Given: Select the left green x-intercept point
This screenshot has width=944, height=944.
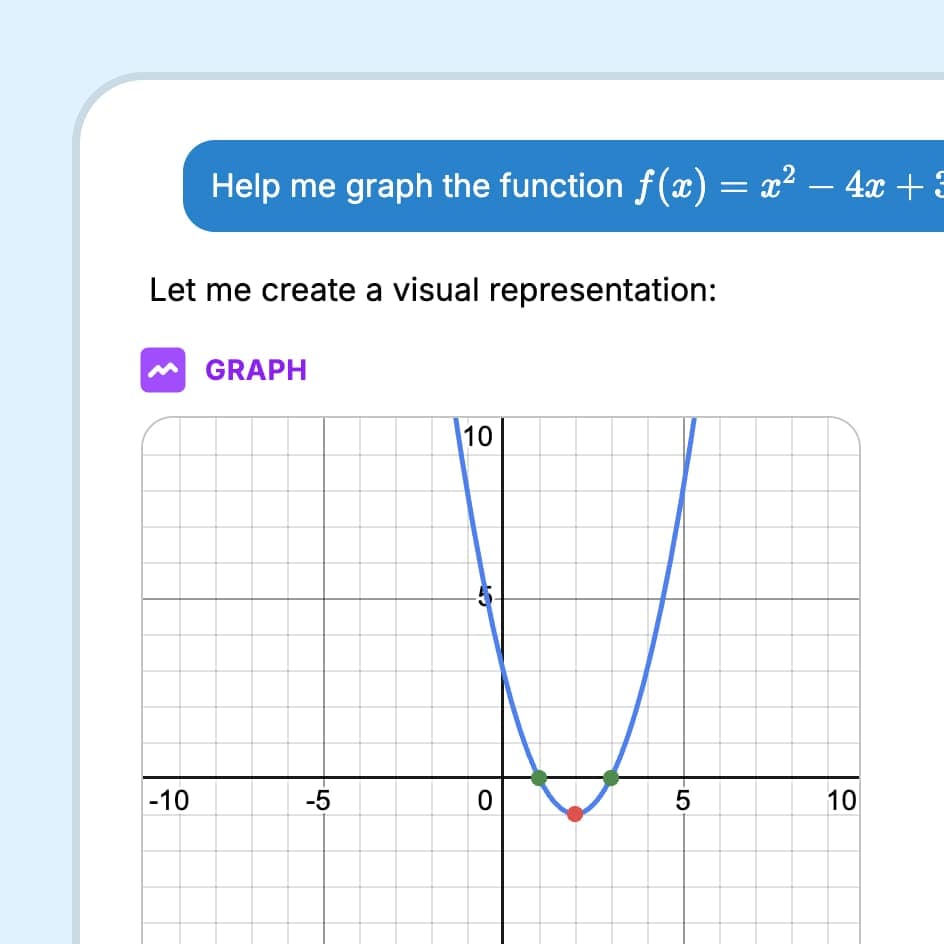Looking at the screenshot, I should (x=539, y=777).
